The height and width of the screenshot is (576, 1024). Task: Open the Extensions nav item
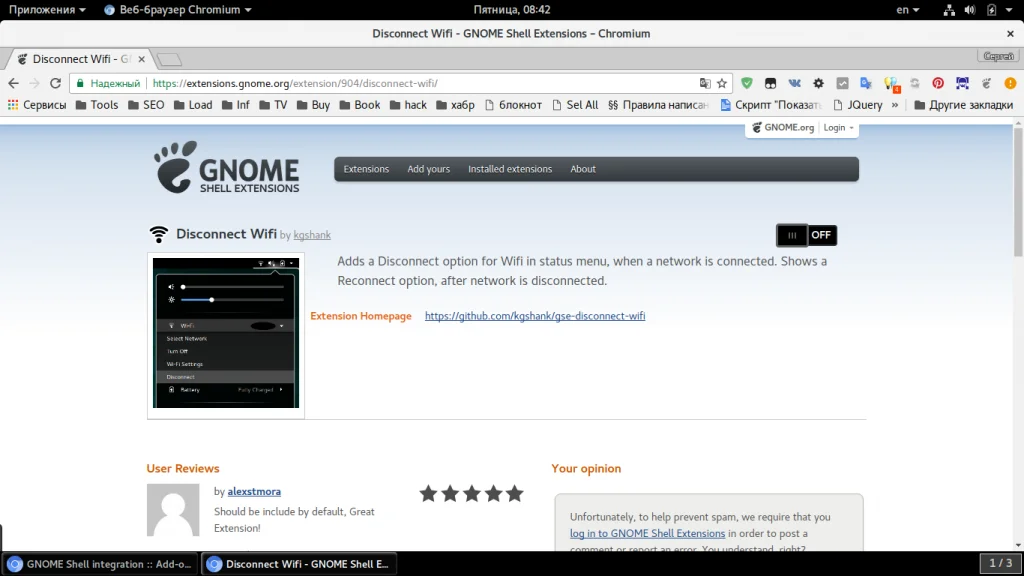pos(366,169)
